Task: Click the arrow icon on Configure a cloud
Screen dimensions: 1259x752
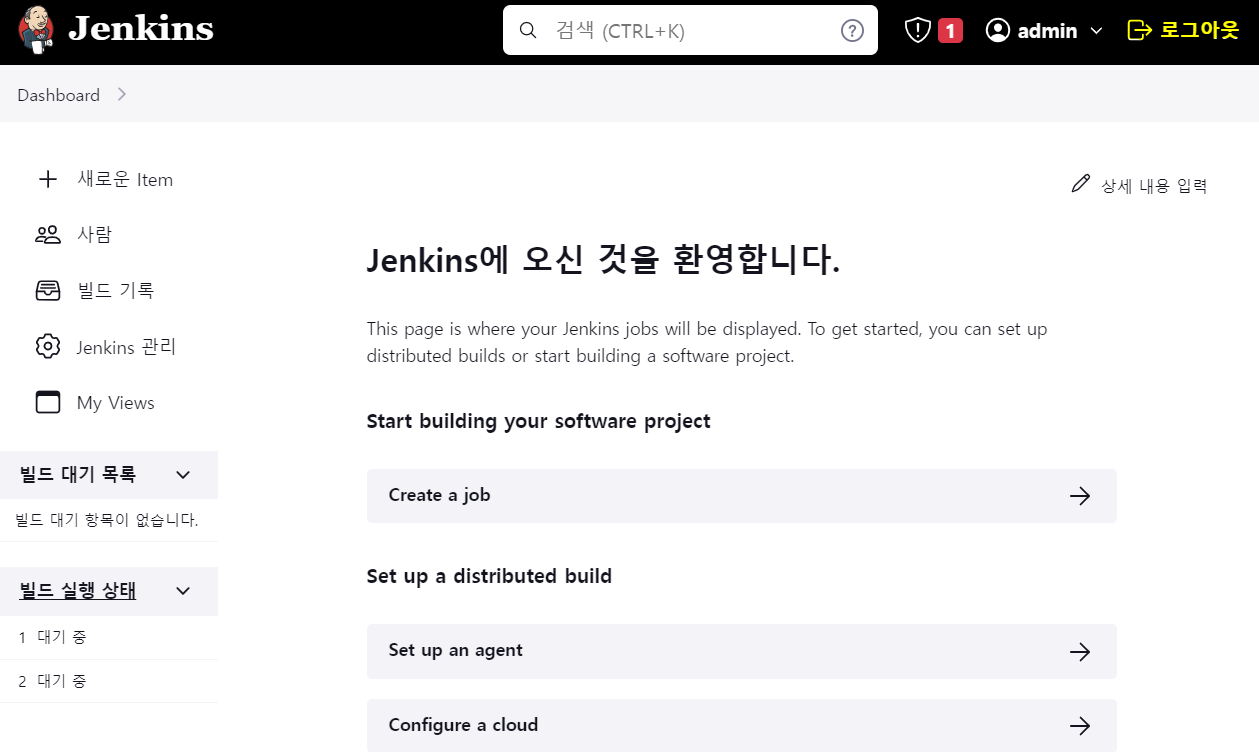Action: point(1080,727)
